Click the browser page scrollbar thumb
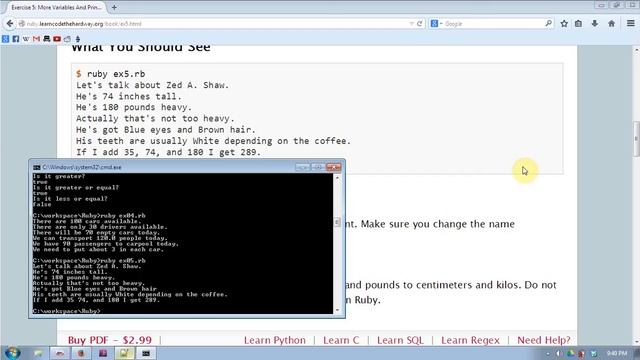The height and width of the screenshot is (360, 640). pyautogui.click(x=636, y=139)
